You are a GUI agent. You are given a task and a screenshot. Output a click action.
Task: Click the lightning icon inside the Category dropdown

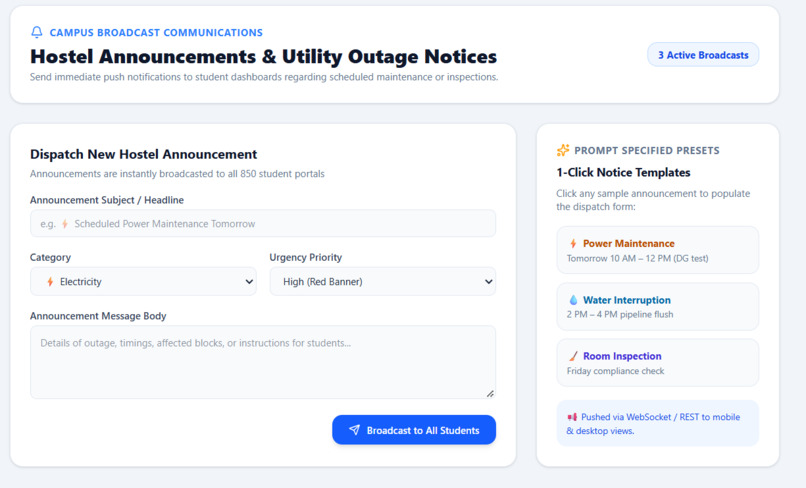(x=50, y=282)
